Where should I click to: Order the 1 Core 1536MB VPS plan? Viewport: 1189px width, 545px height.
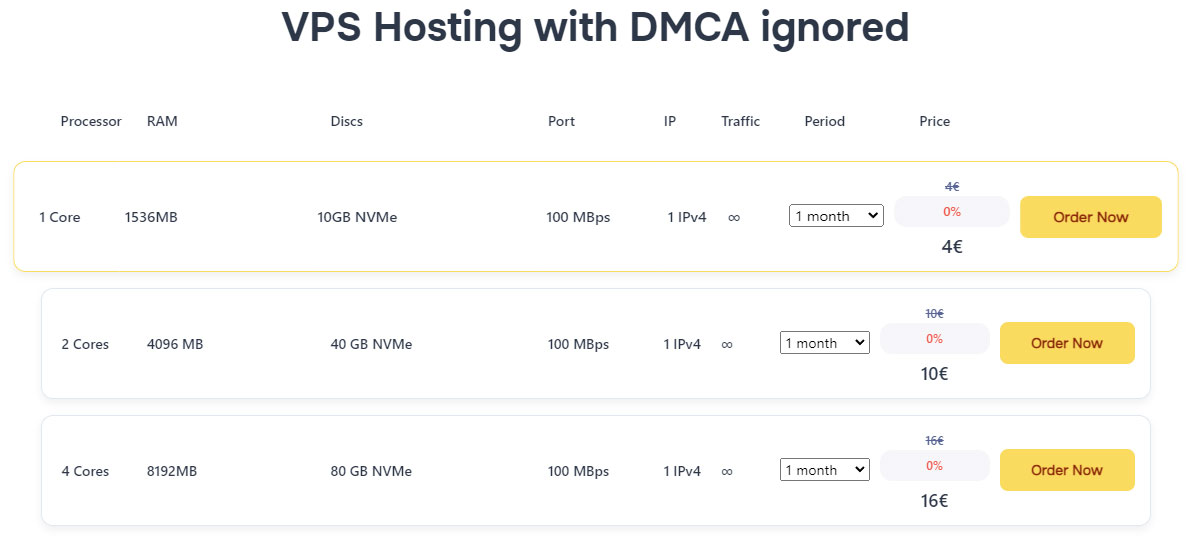click(x=1090, y=217)
